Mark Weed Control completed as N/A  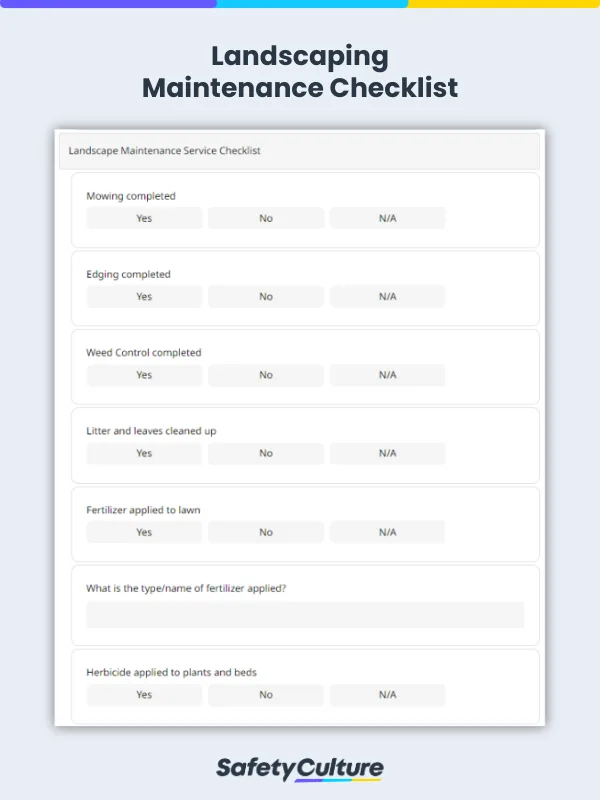387,375
